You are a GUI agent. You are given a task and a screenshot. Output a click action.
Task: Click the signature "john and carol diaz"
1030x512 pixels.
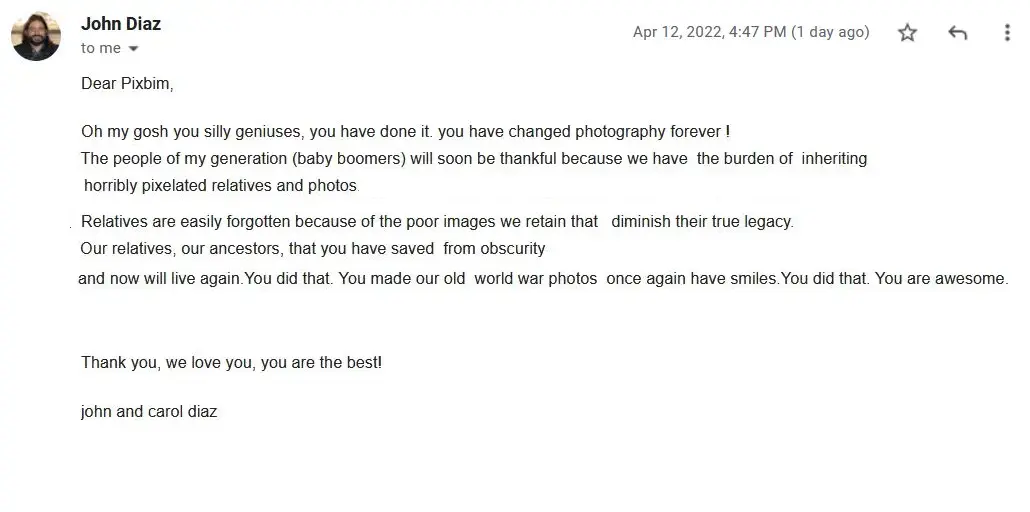point(149,411)
